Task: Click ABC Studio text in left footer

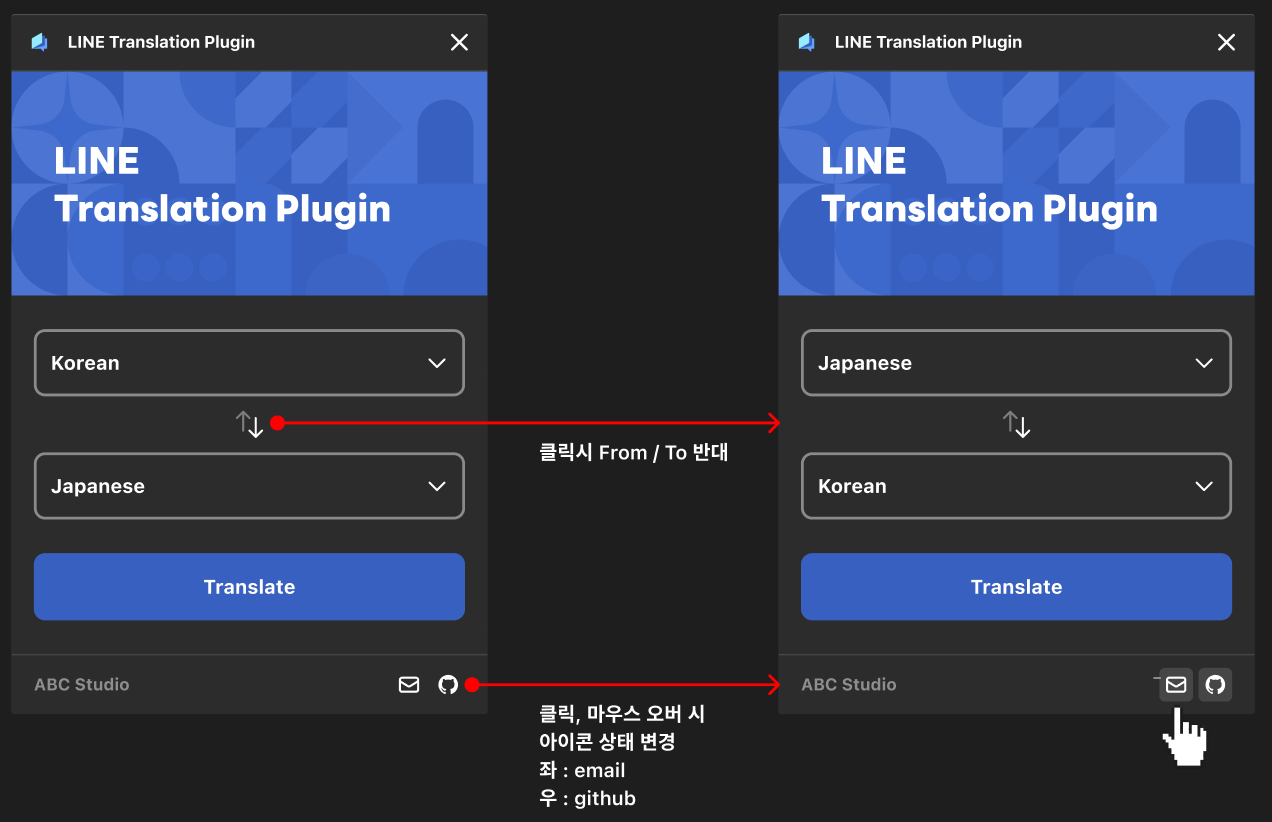Action: (x=82, y=685)
